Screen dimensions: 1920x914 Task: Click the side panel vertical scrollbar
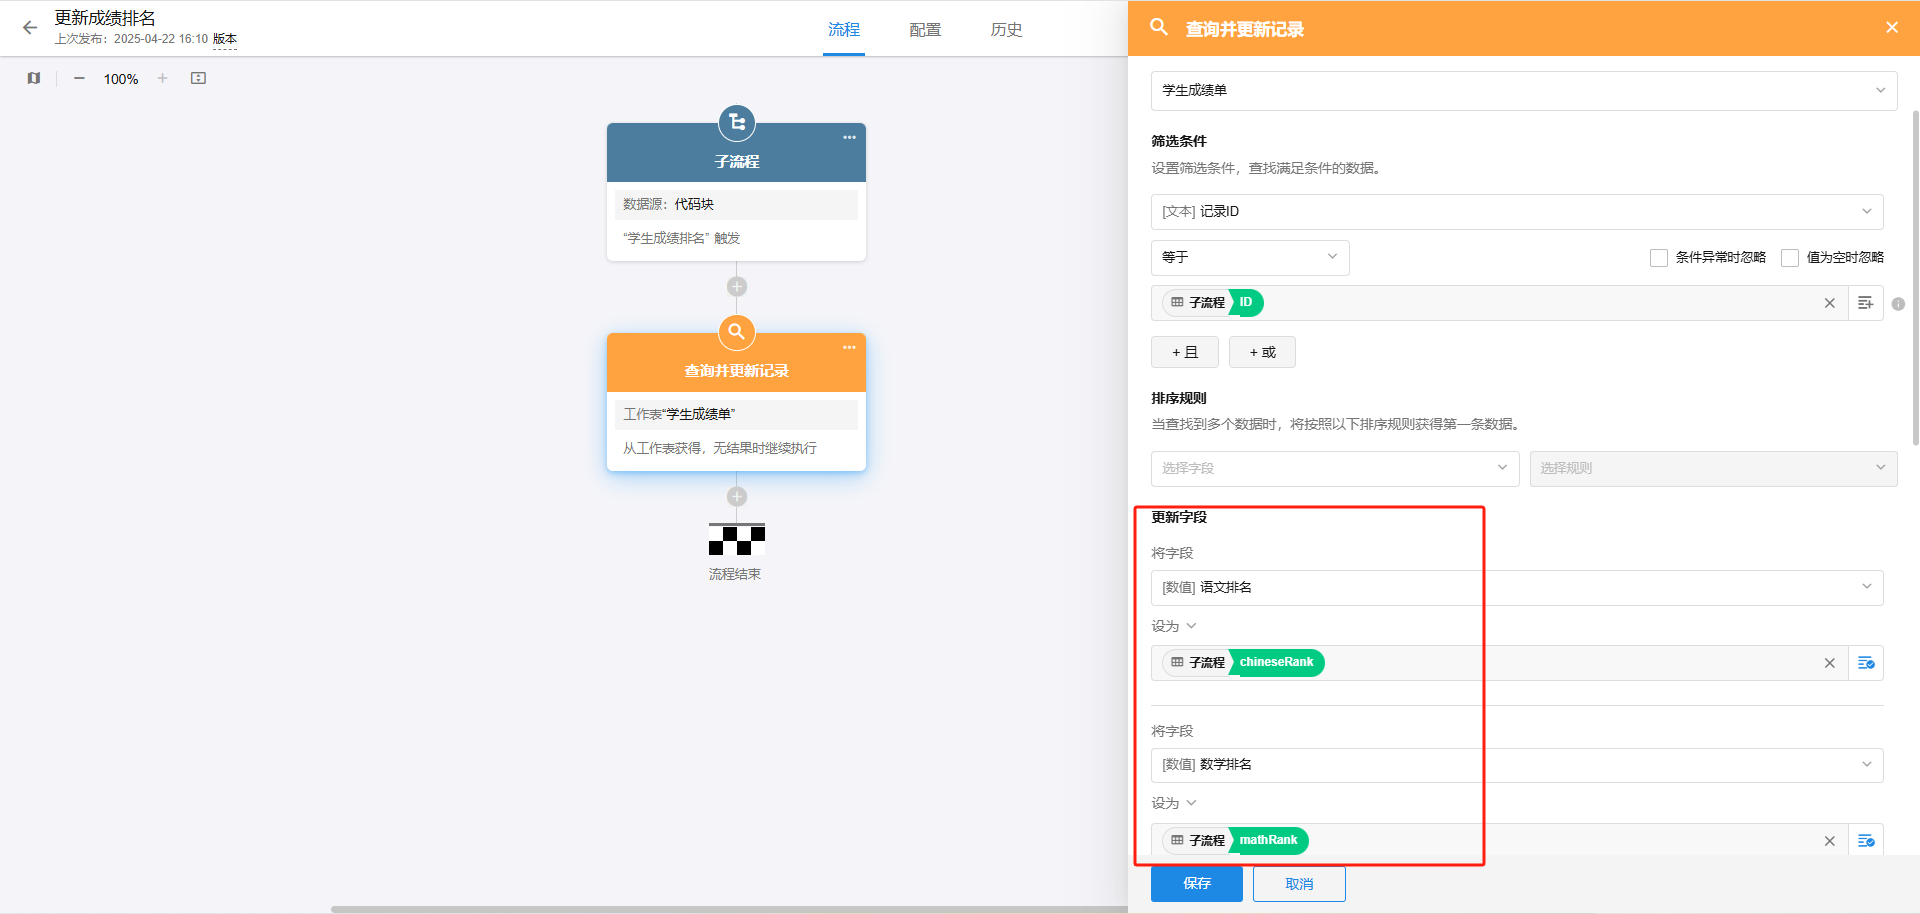click(1915, 277)
